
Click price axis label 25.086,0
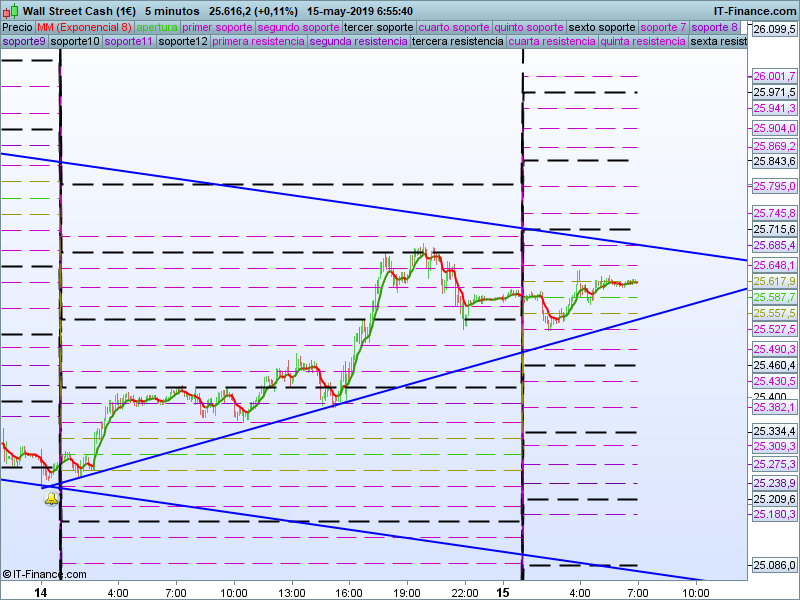click(774, 565)
